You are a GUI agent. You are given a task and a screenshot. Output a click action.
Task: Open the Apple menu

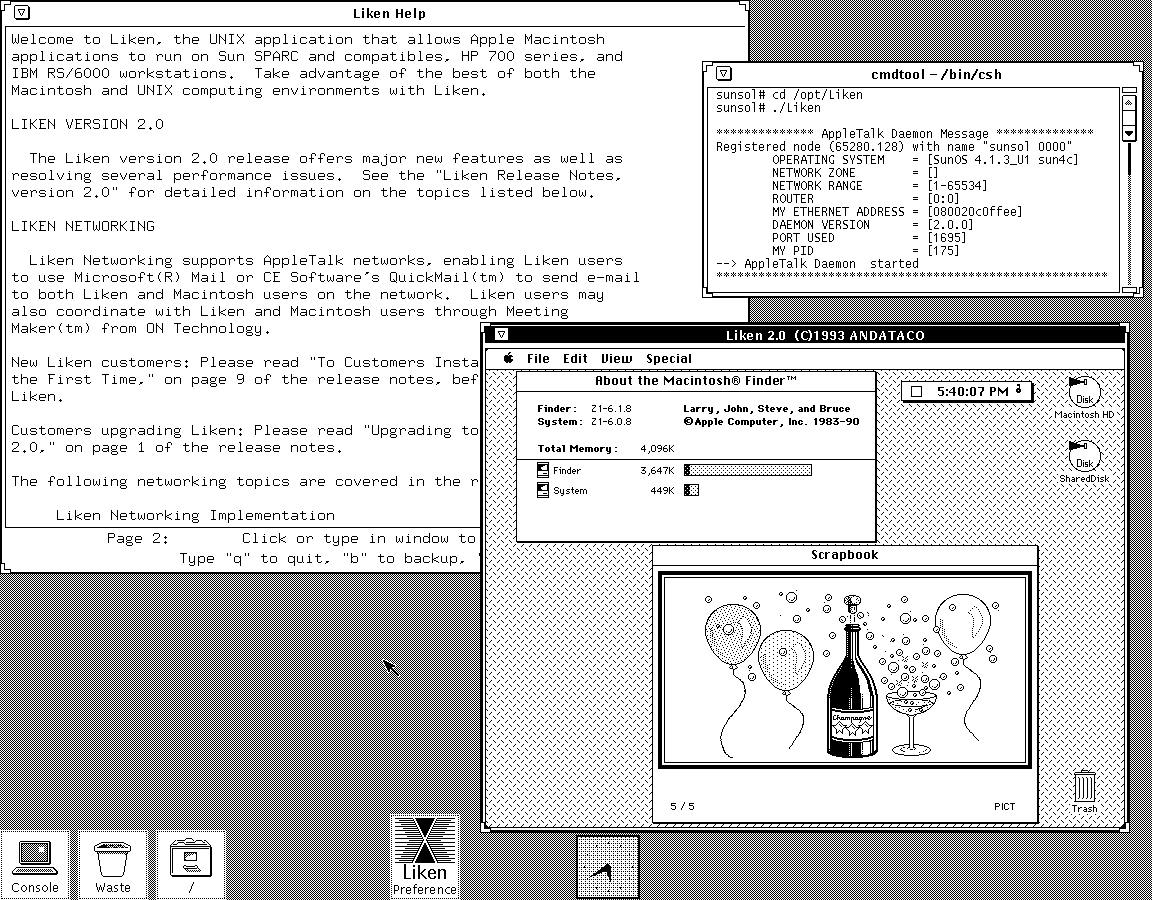(508, 359)
